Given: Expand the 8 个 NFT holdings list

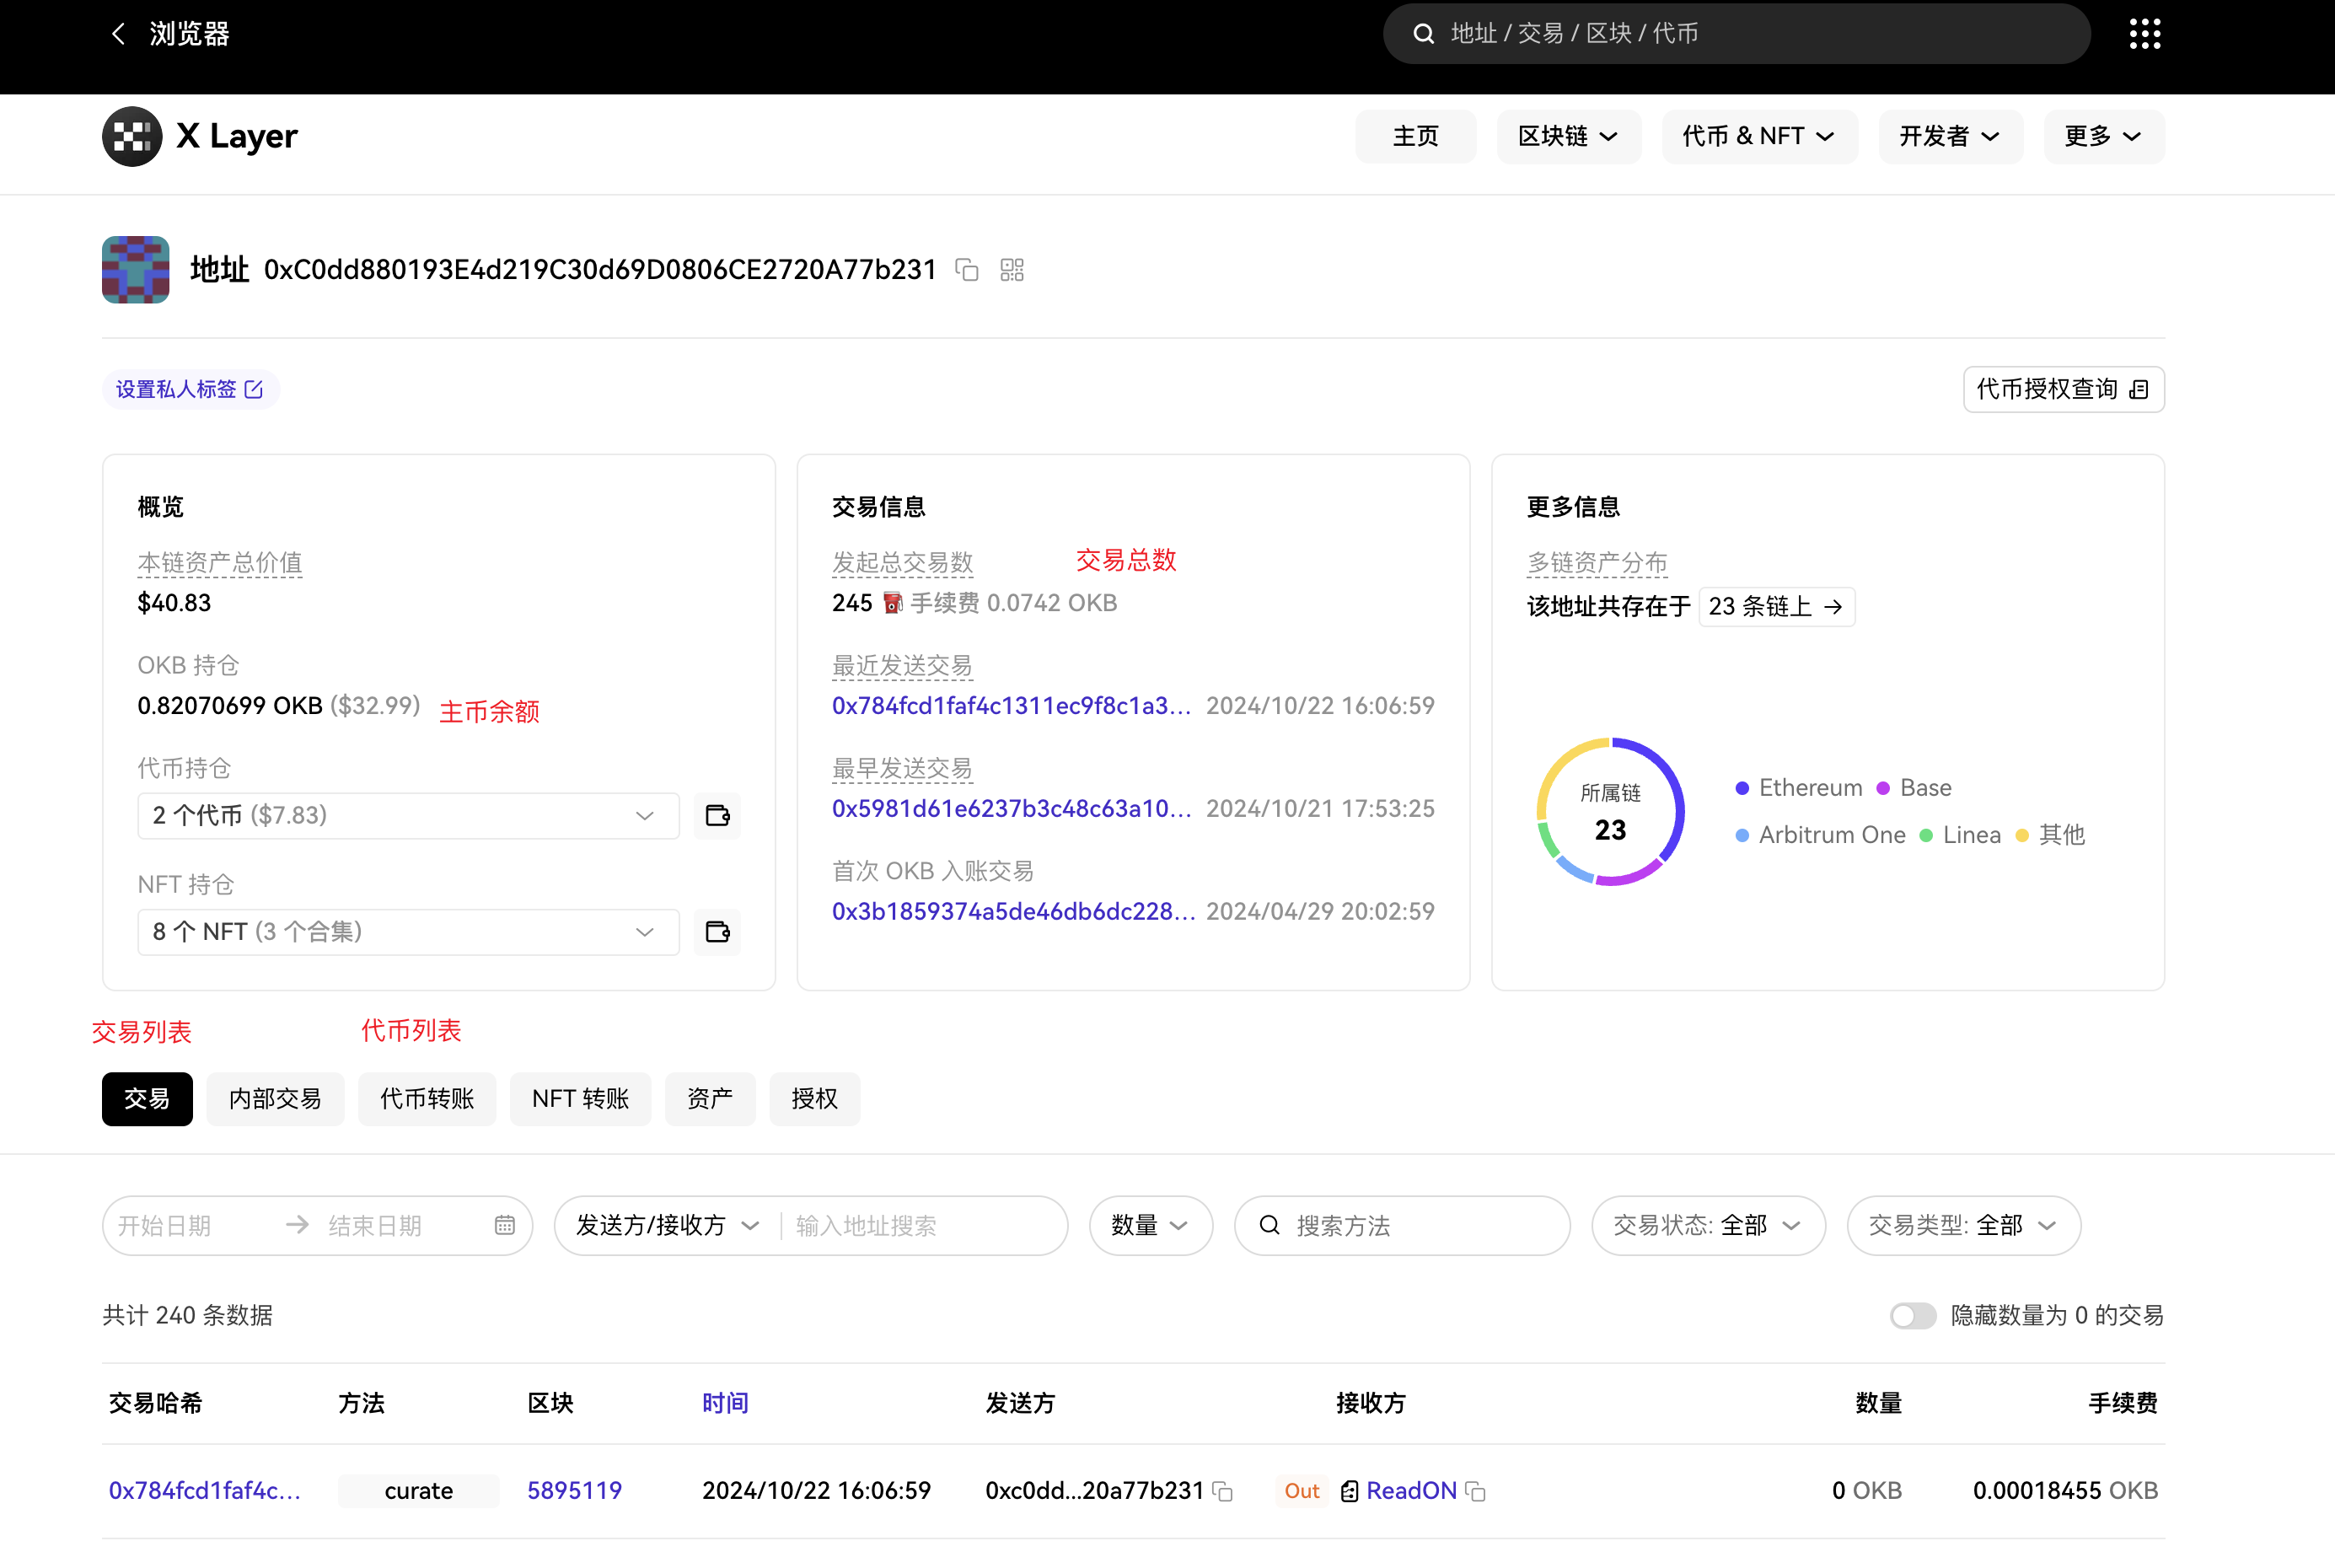Looking at the screenshot, I should pos(644,931).
